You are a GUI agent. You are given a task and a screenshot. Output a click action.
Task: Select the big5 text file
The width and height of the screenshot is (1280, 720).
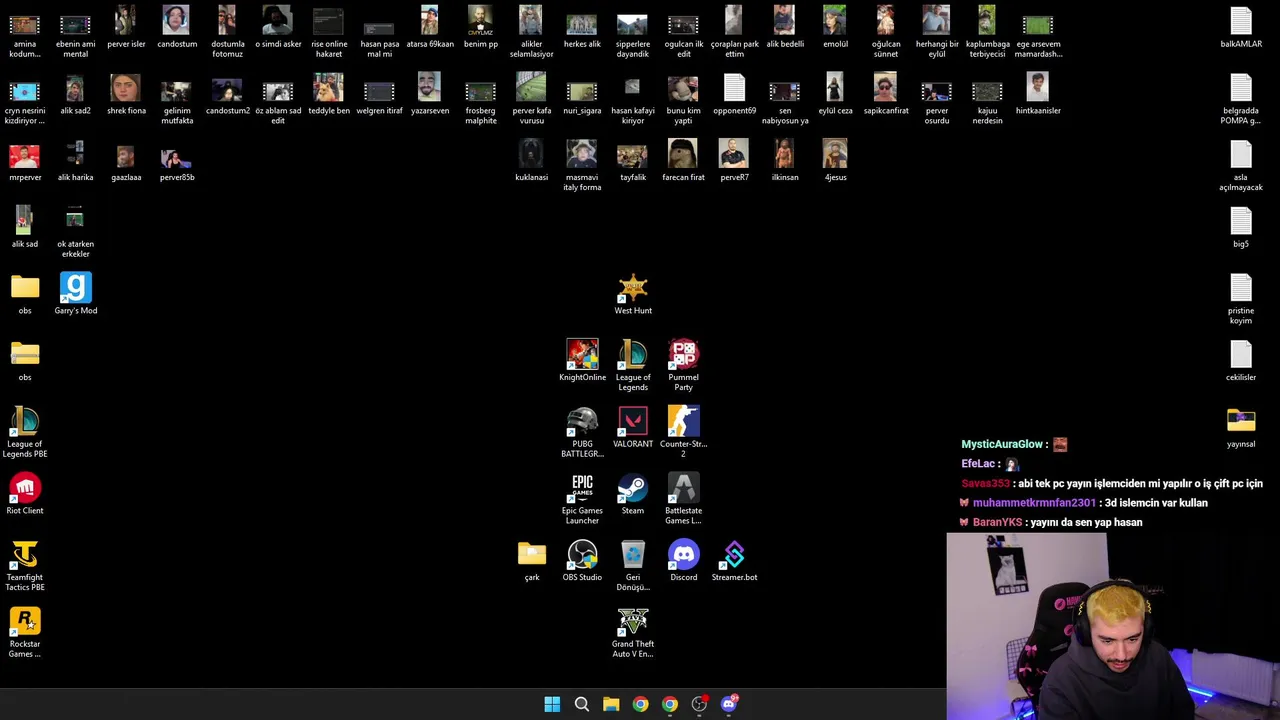coord(1241,228)
